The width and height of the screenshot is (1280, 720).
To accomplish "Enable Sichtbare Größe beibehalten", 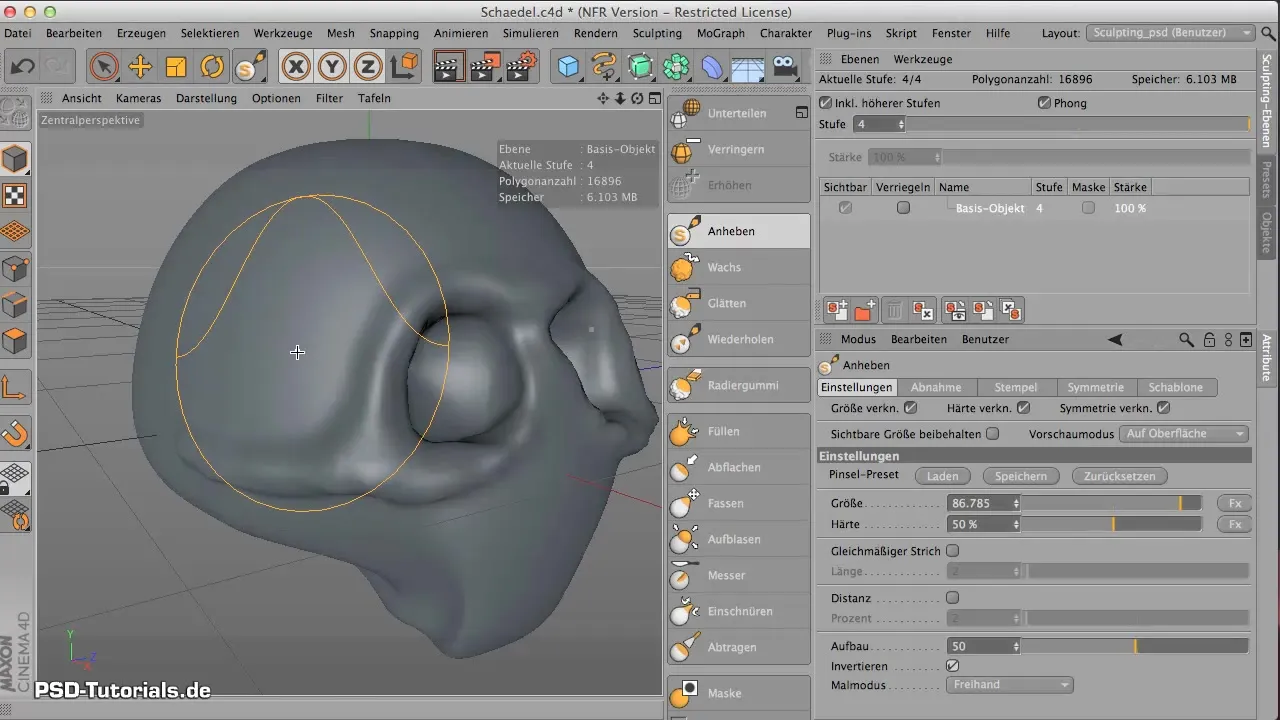I will [x=992, y=434].
